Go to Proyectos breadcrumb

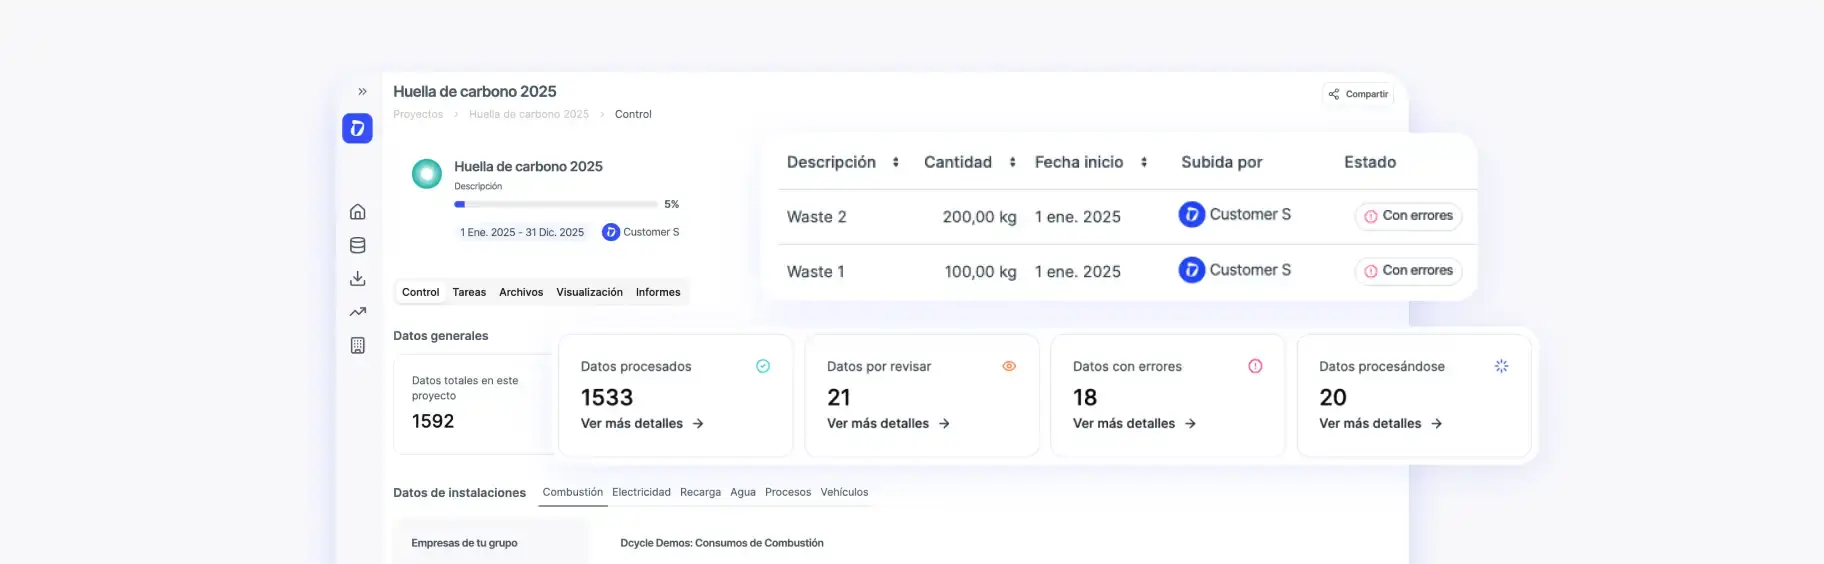(x=418, y=114)
